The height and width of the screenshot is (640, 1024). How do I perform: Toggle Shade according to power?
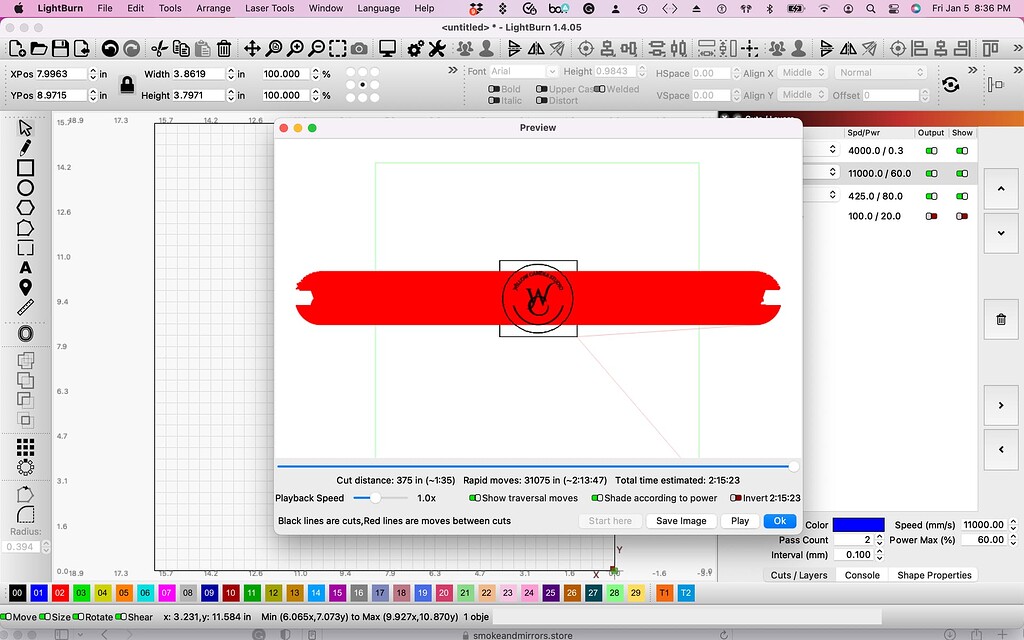click(597, 498)
